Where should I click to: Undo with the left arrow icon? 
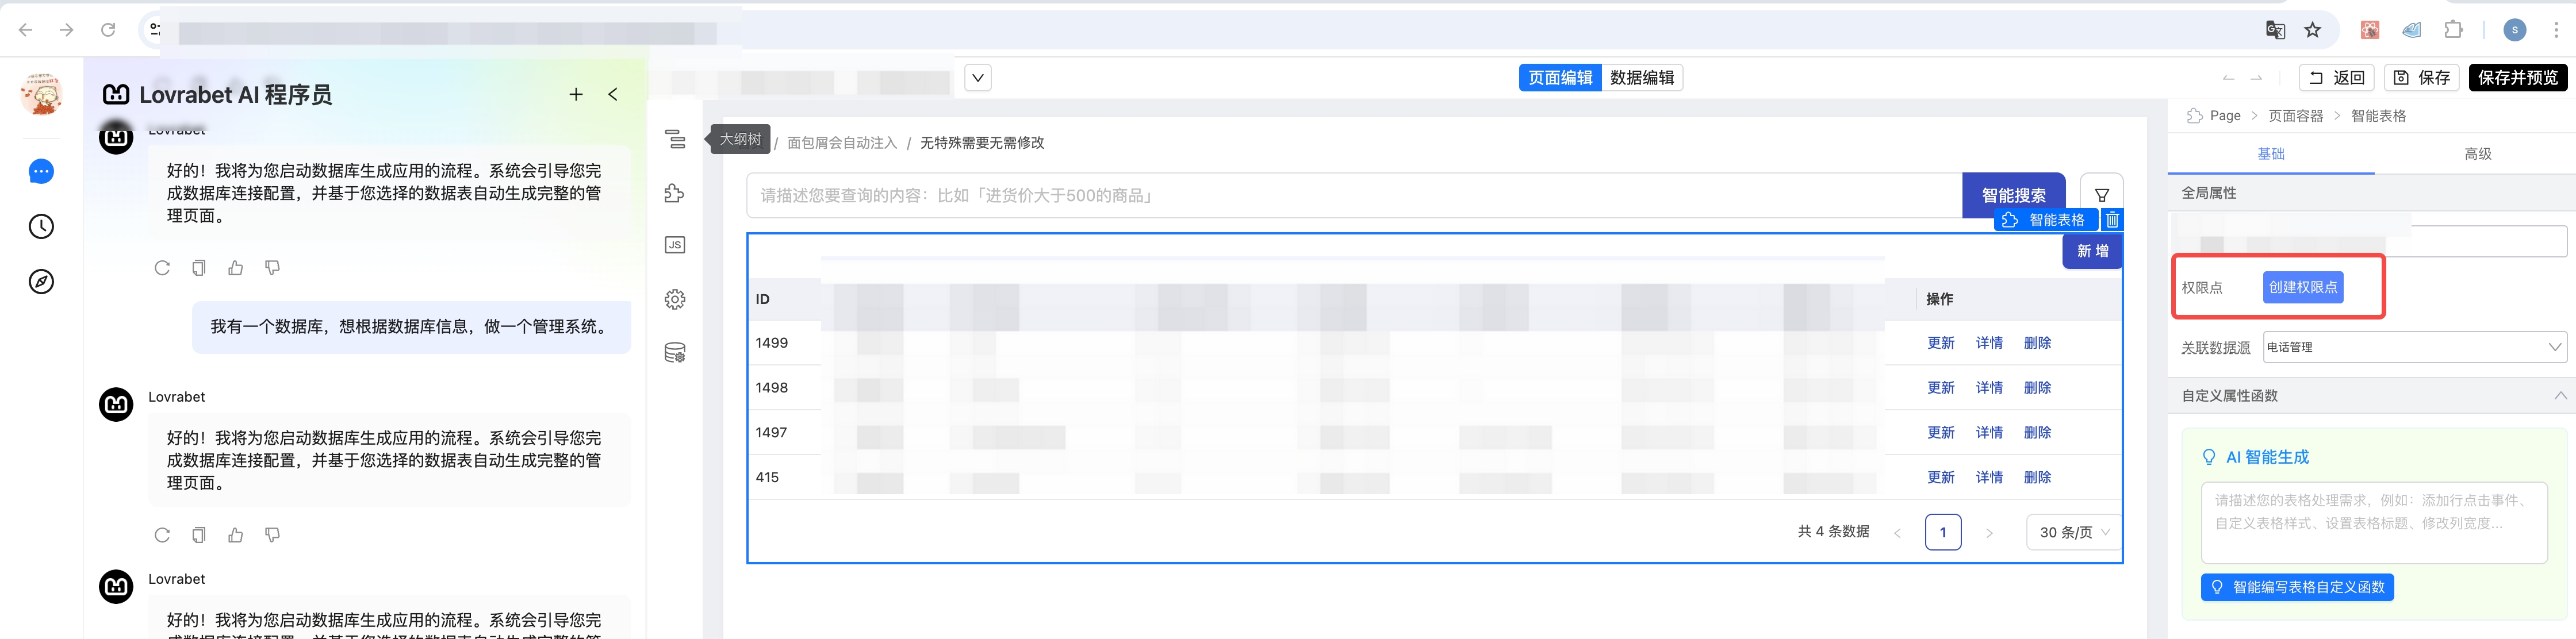pos(2228,78)
